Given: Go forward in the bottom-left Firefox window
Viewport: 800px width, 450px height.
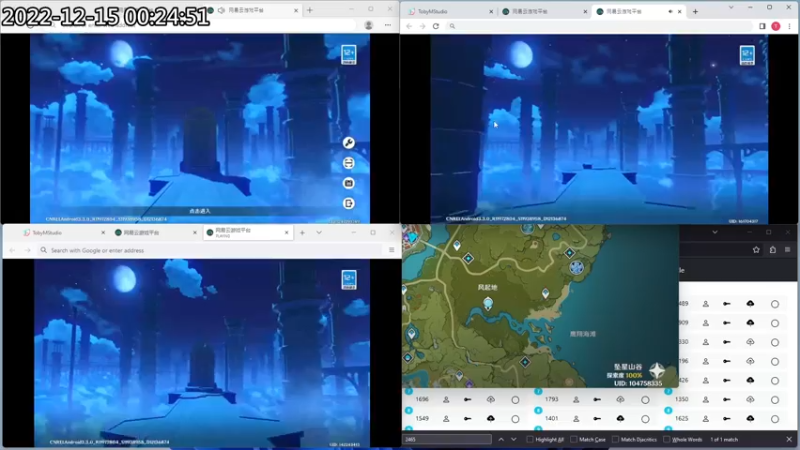Looking at the screenshot, I should click(x=28, y=251).
